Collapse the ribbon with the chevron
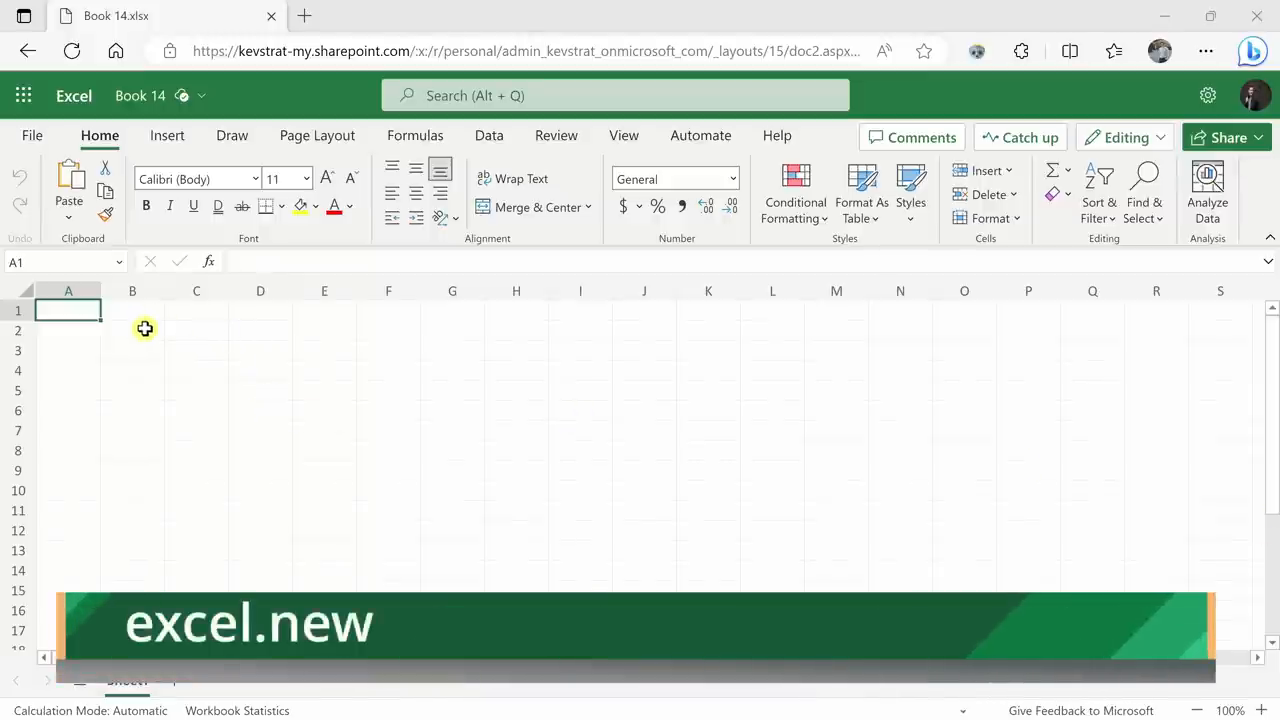This screenshot has width=1280, height=720. 1270,237
